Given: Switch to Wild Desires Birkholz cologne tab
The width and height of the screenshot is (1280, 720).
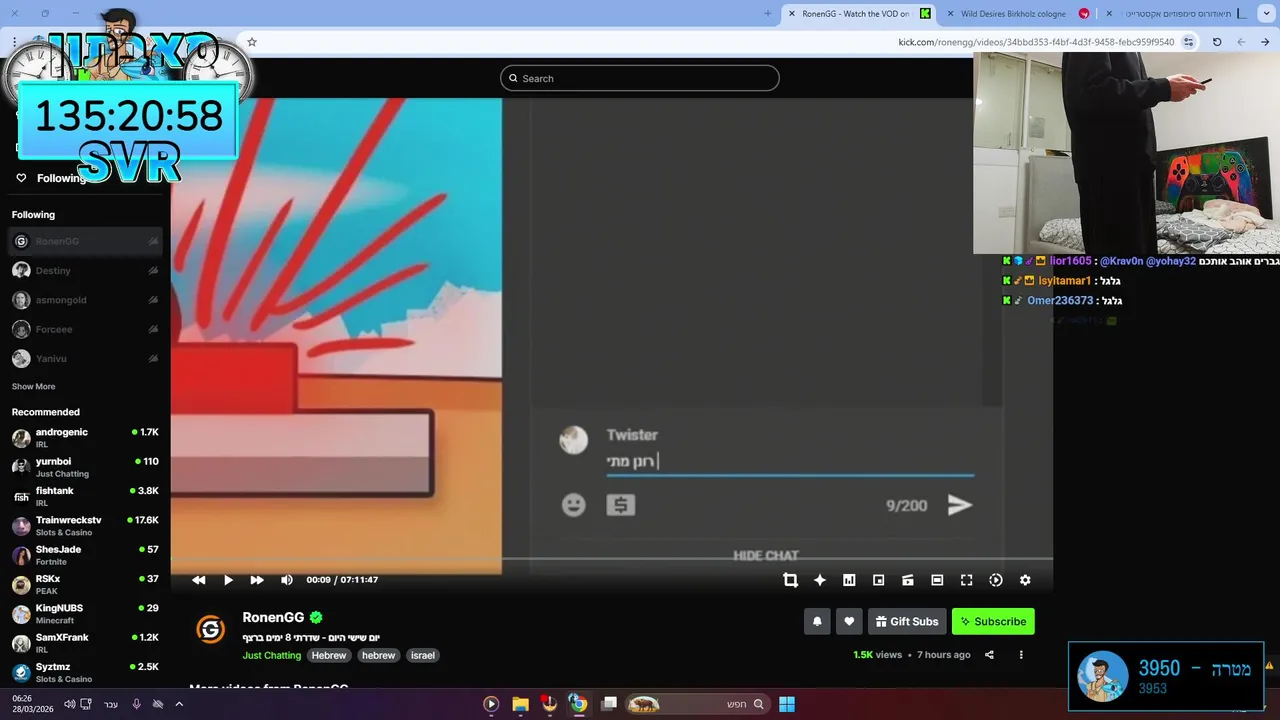Looking at the screenshot, I should point(1018,14).
